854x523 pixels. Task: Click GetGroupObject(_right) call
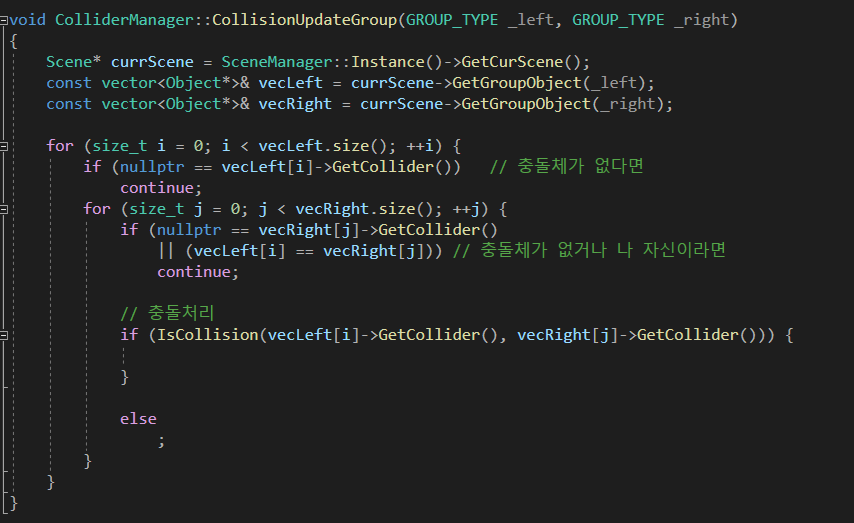click(x=563, y=104)
